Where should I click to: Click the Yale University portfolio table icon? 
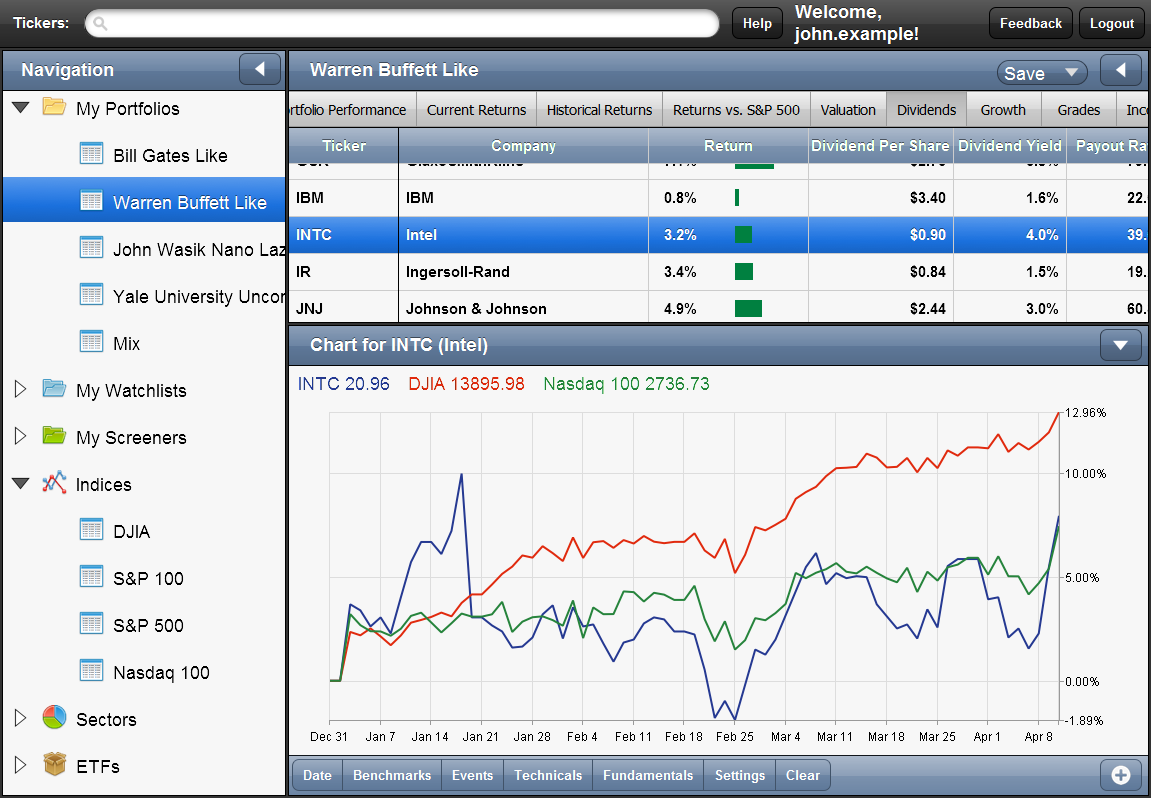click(x=91, y=295)
